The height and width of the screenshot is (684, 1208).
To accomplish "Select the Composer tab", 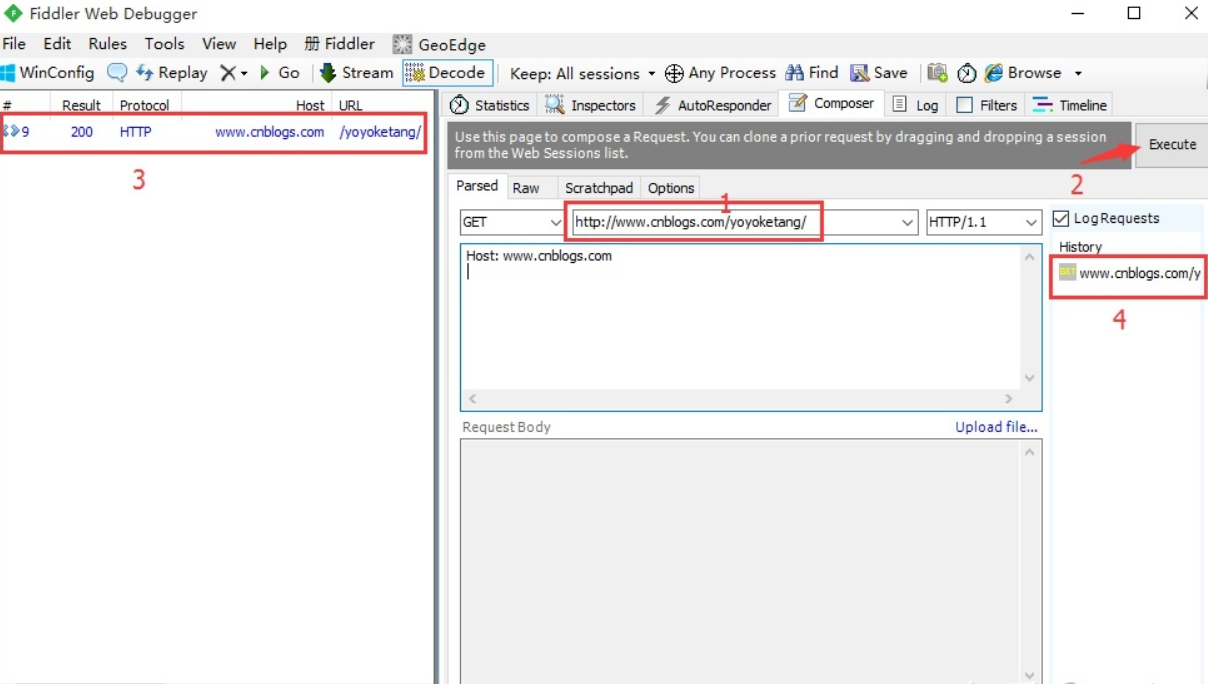I will (832, 103).
